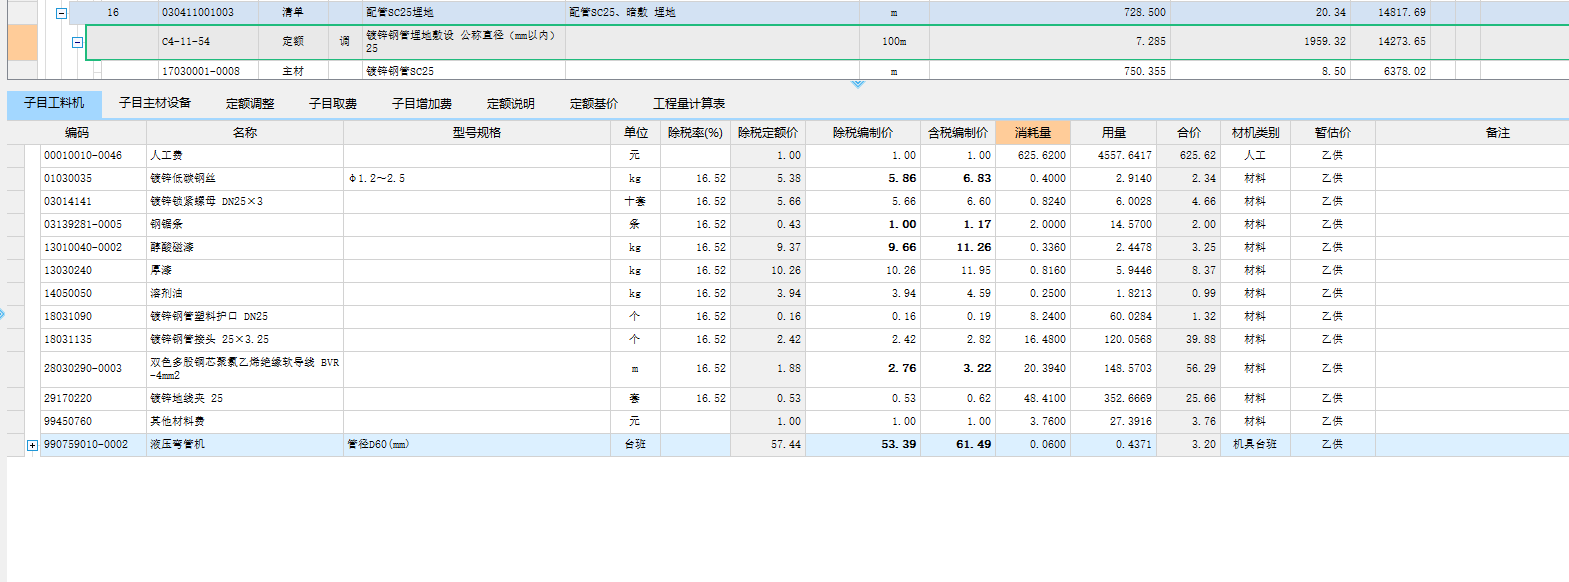Show the 定额说明 tab
The image size is (1569, 582).
tap(511, 104)
